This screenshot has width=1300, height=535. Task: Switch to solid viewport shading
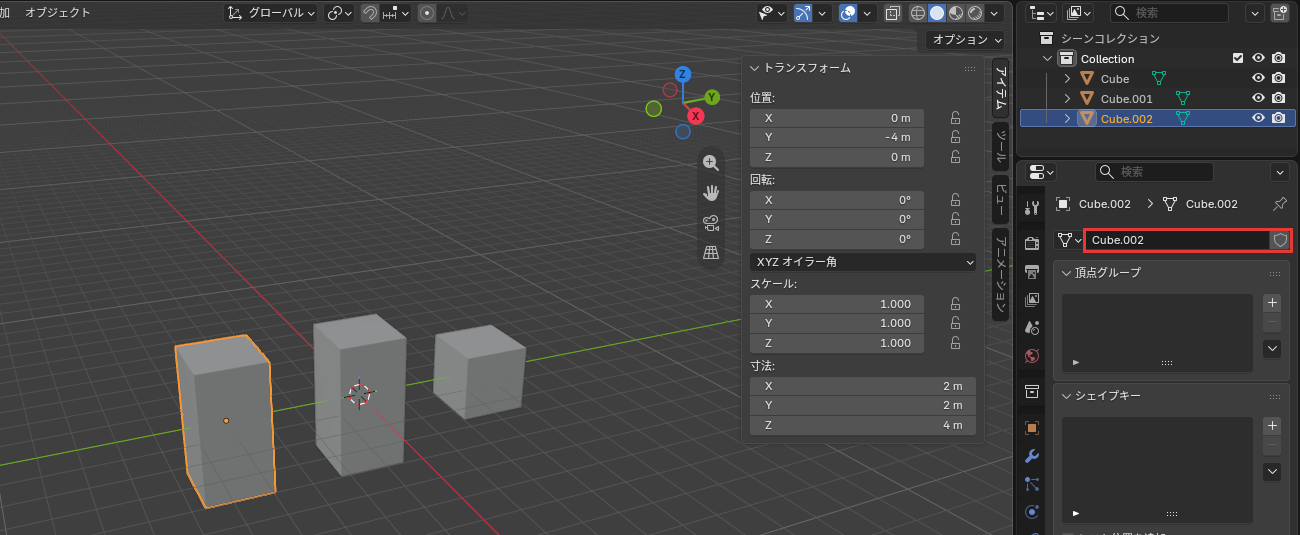click(x=937, y=13)
